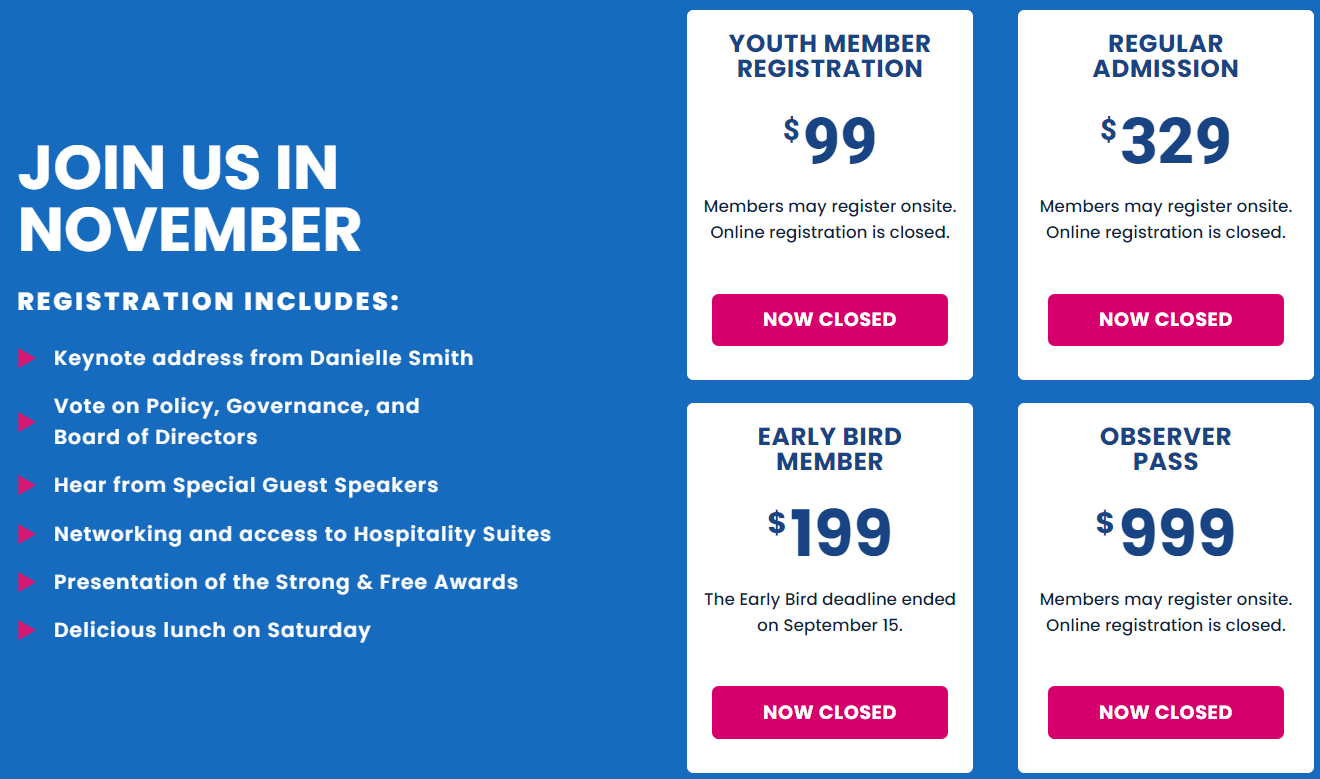Click the Early Bird Member heading
Screen dimensions: 1320x779
click(830, 450)
